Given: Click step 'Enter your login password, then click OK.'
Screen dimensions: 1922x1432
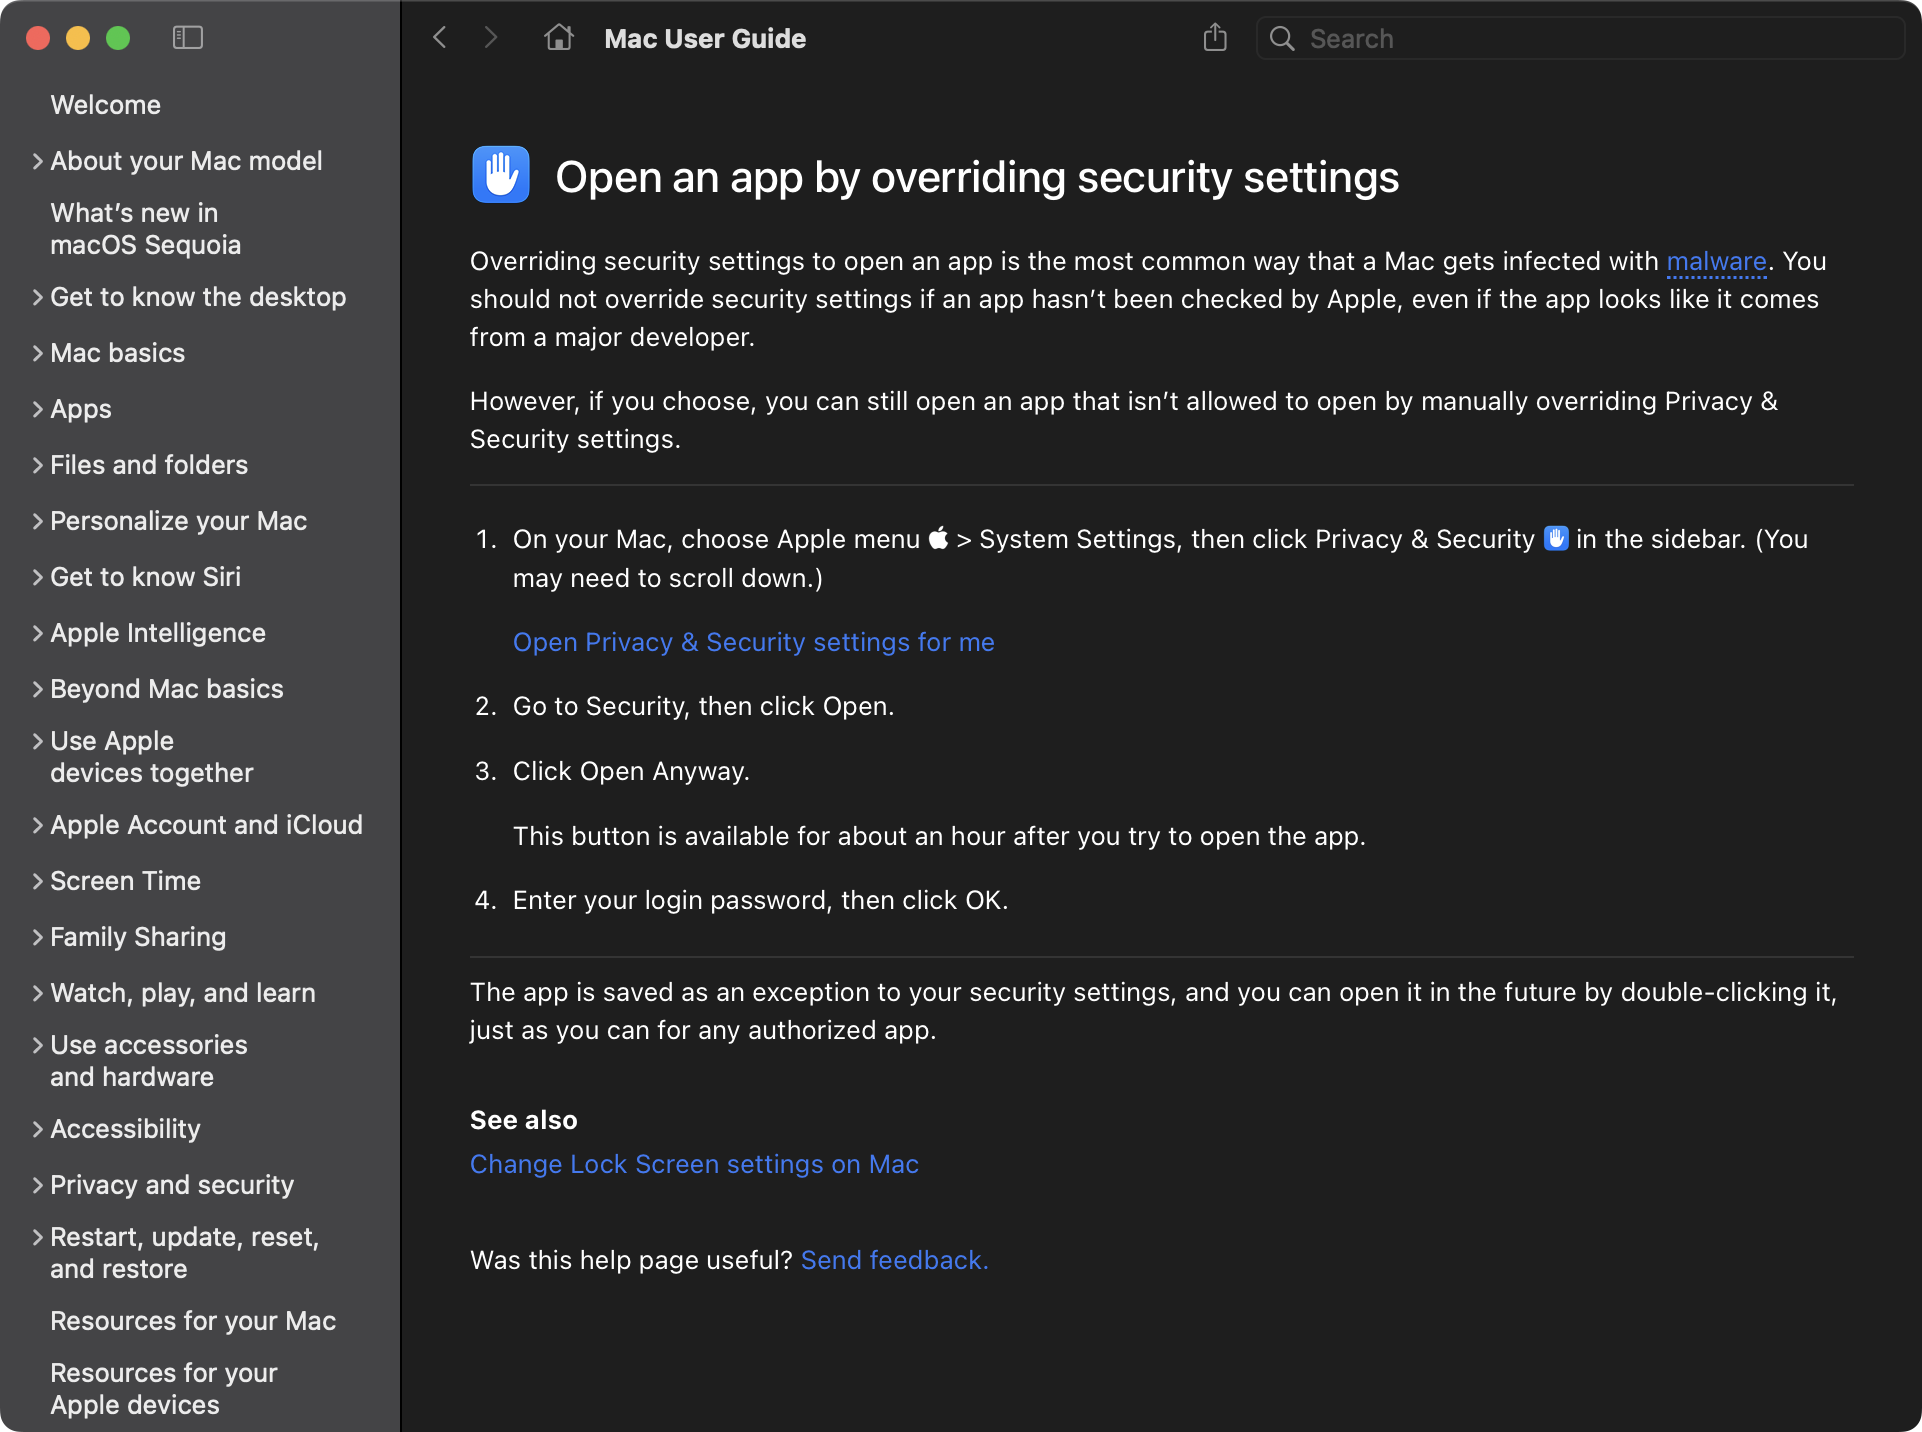Looking at the screenshot, I should point(760,900).
